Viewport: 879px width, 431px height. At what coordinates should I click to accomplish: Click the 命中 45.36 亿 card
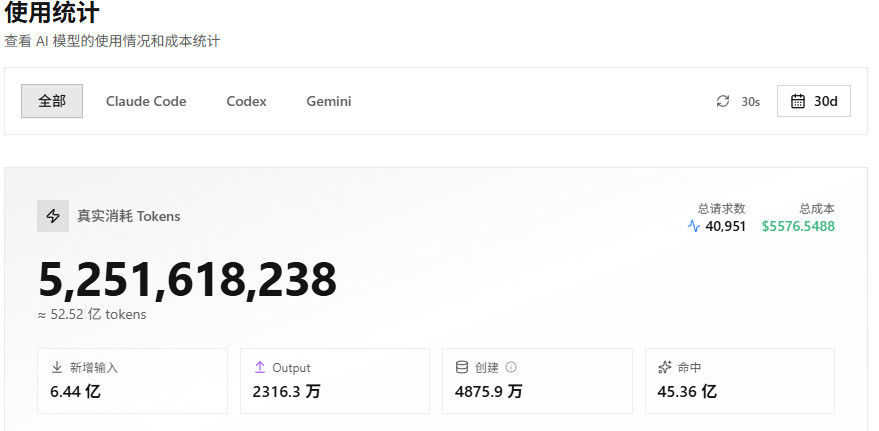pos(740,381)
